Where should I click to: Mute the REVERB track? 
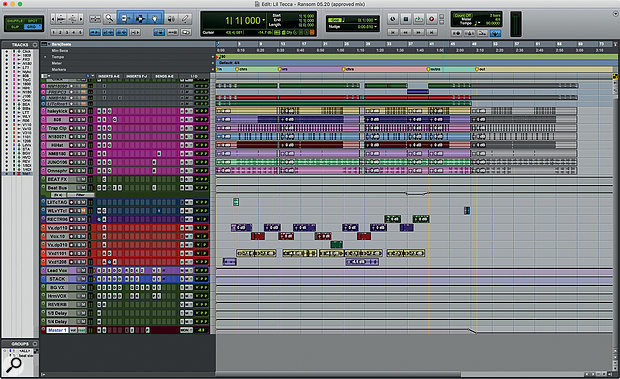tap(83, 305)
